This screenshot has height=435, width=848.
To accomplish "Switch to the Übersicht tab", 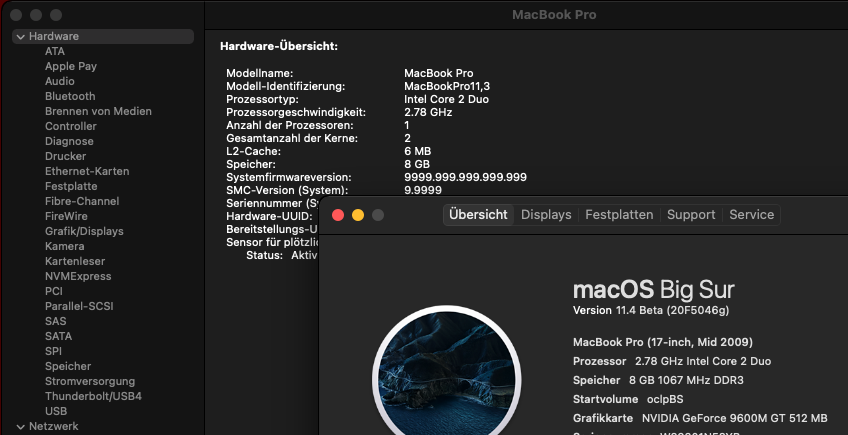I will click(x=478, y=215).
